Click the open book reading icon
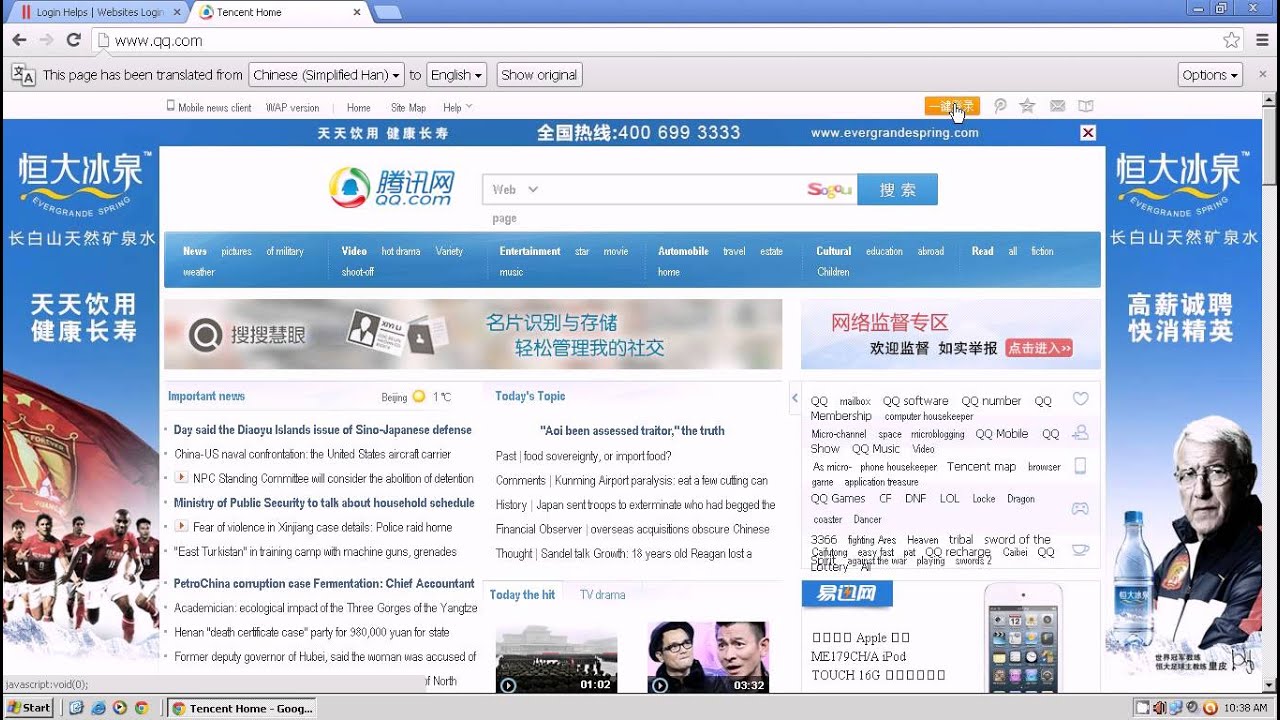The image size is (1280, 720). point(1086,106)
